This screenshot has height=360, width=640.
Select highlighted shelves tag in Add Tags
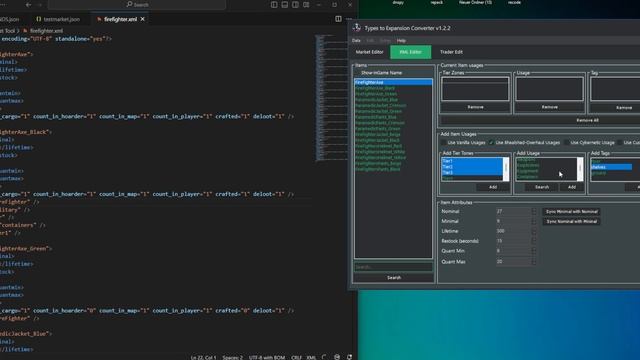tap(611, 167)
